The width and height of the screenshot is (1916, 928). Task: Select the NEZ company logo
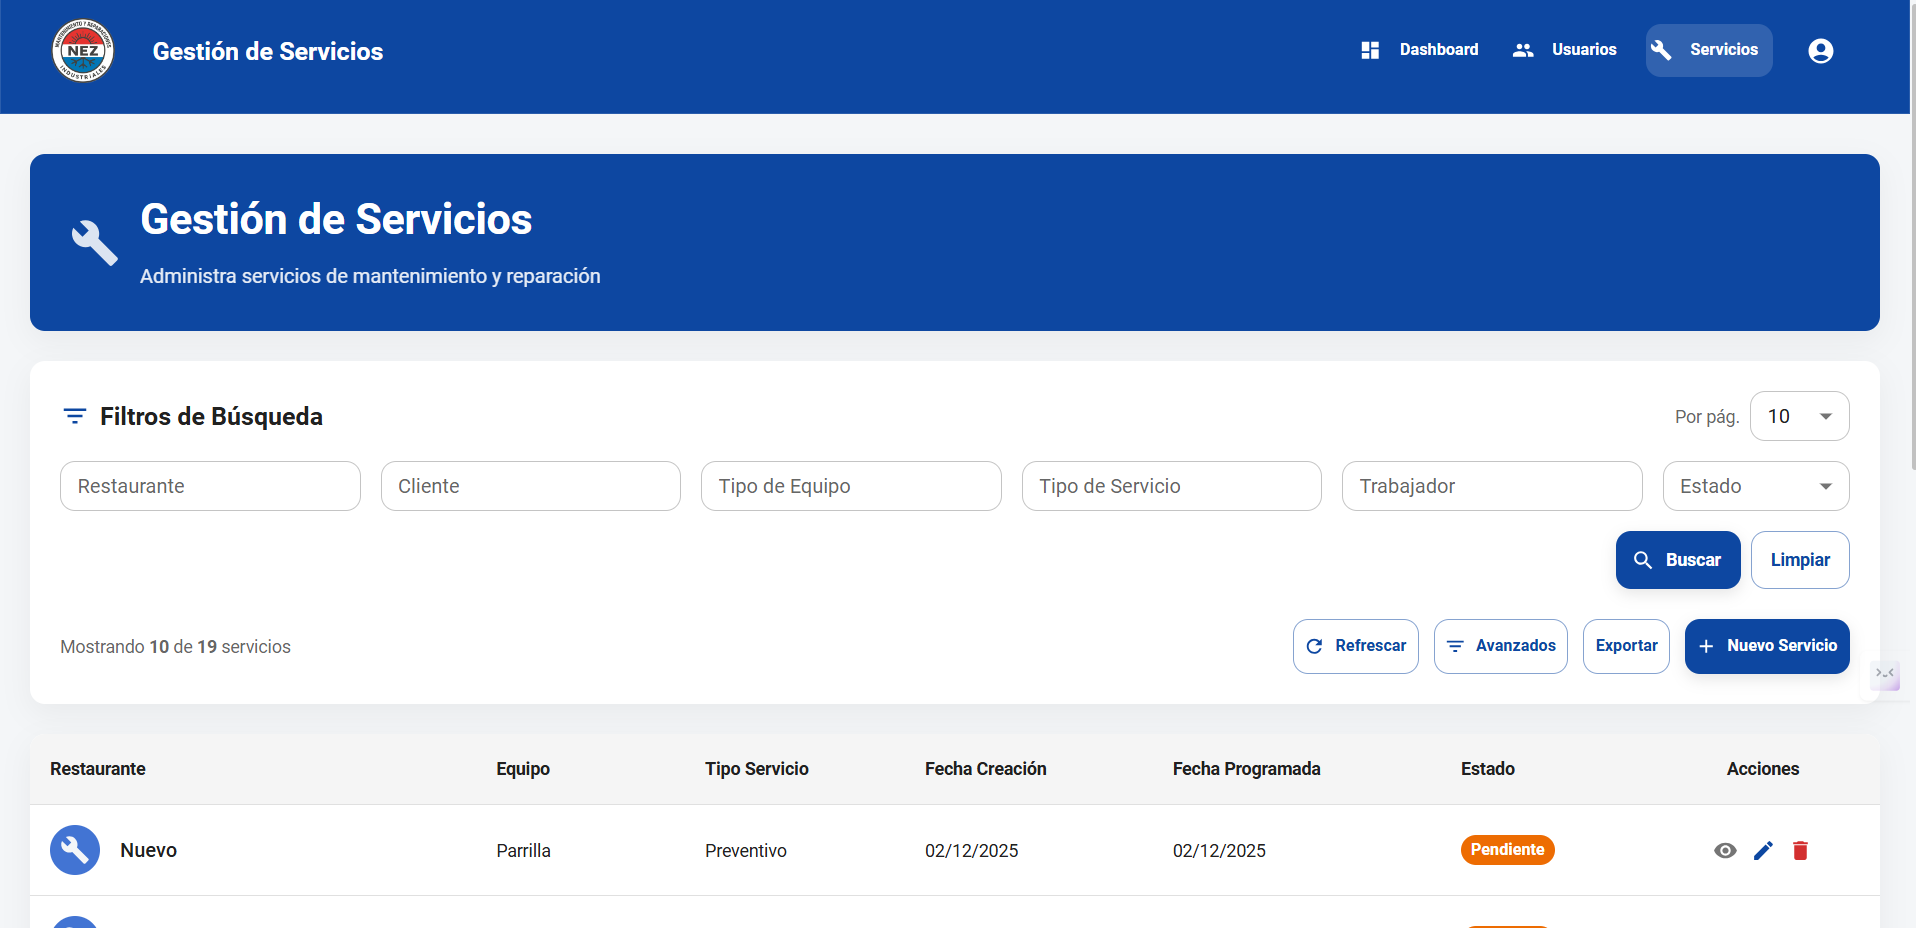(82, 50)
